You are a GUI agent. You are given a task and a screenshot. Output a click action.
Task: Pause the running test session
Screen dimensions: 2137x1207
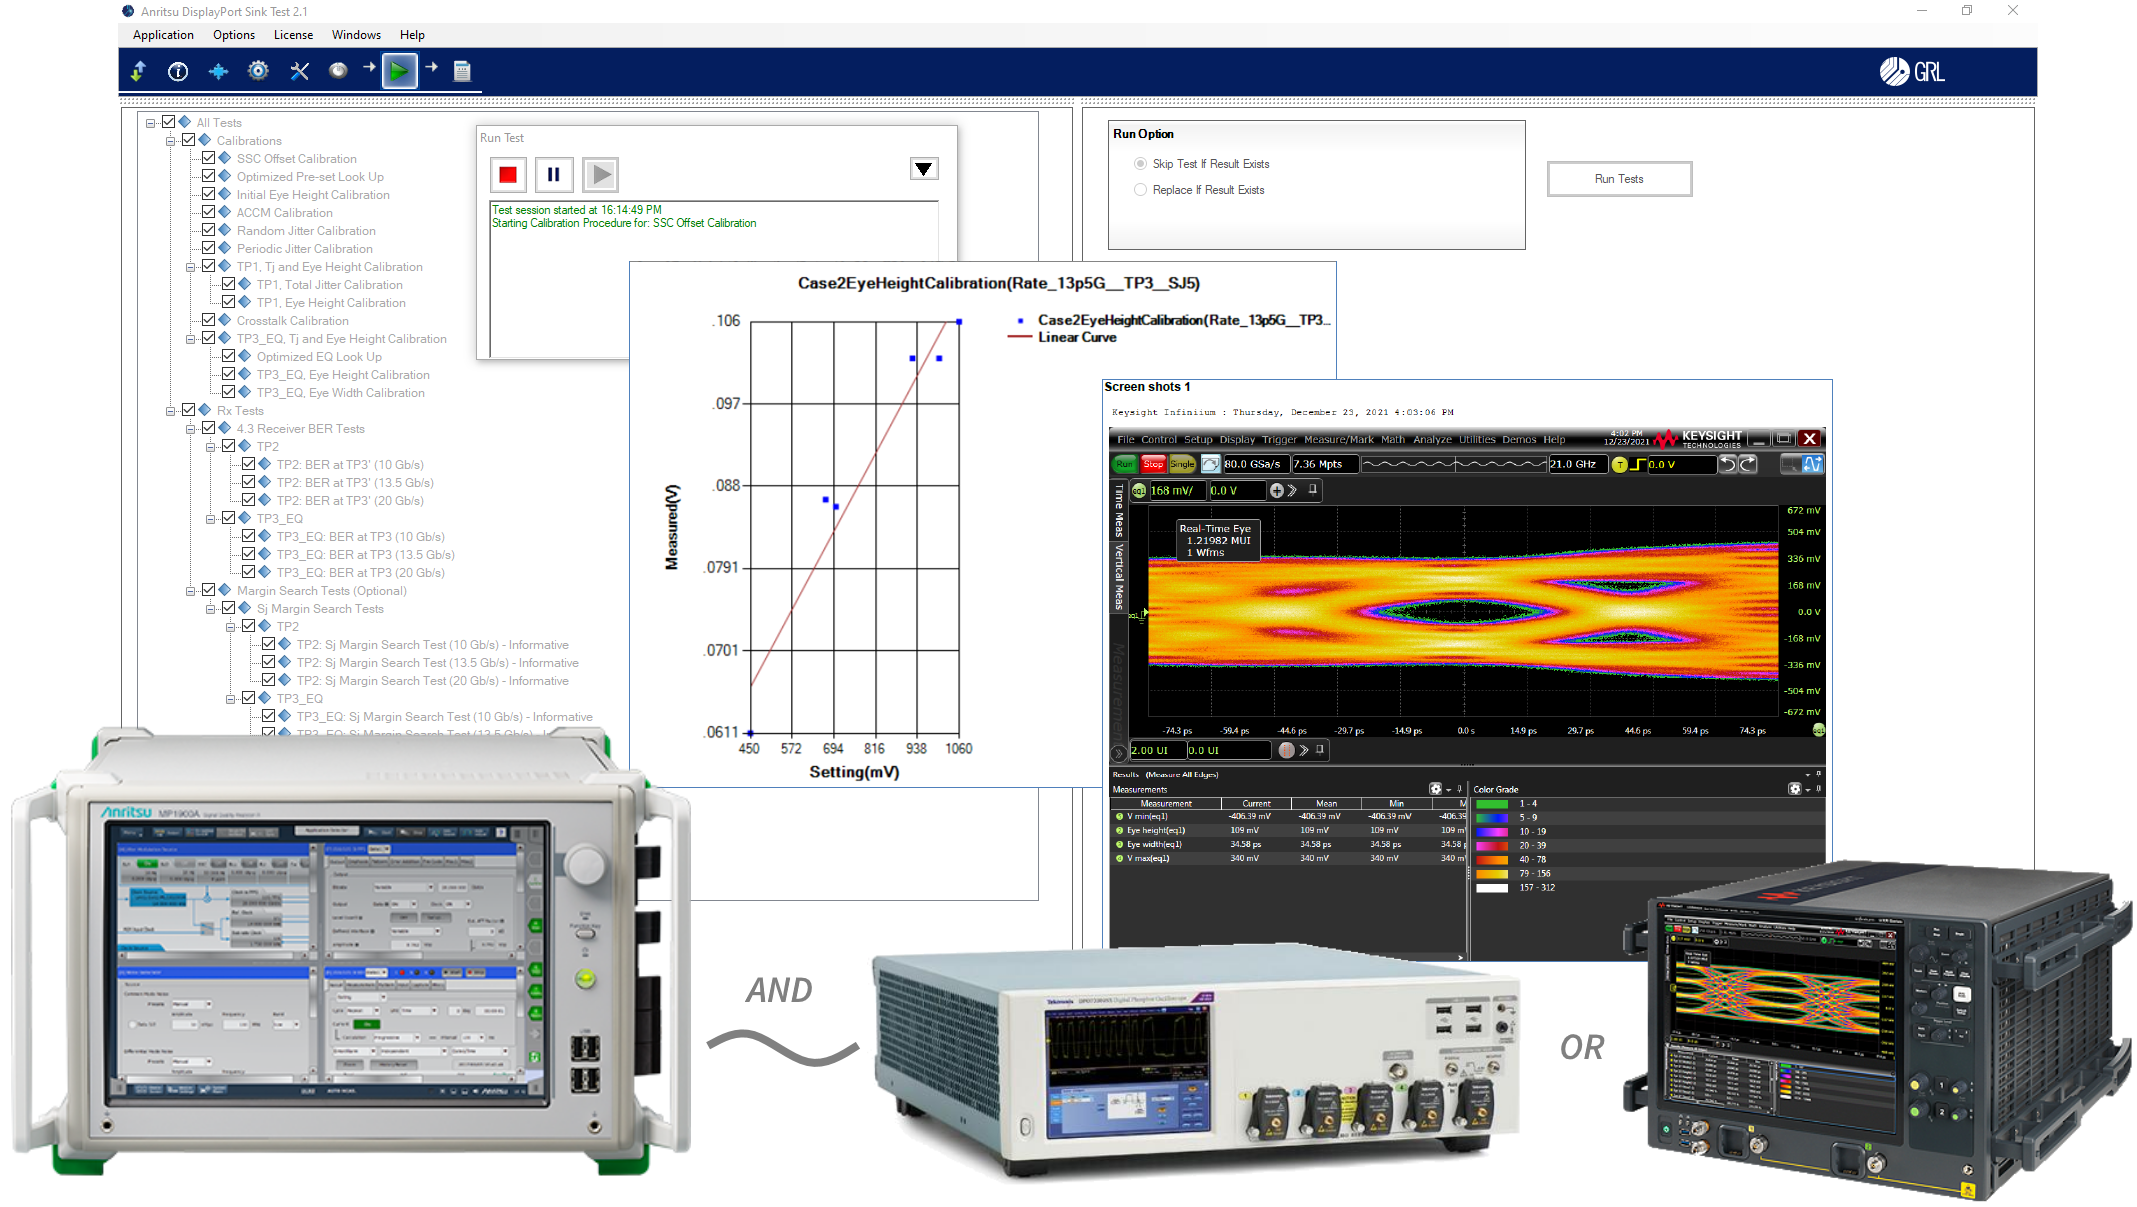[554, 173]
